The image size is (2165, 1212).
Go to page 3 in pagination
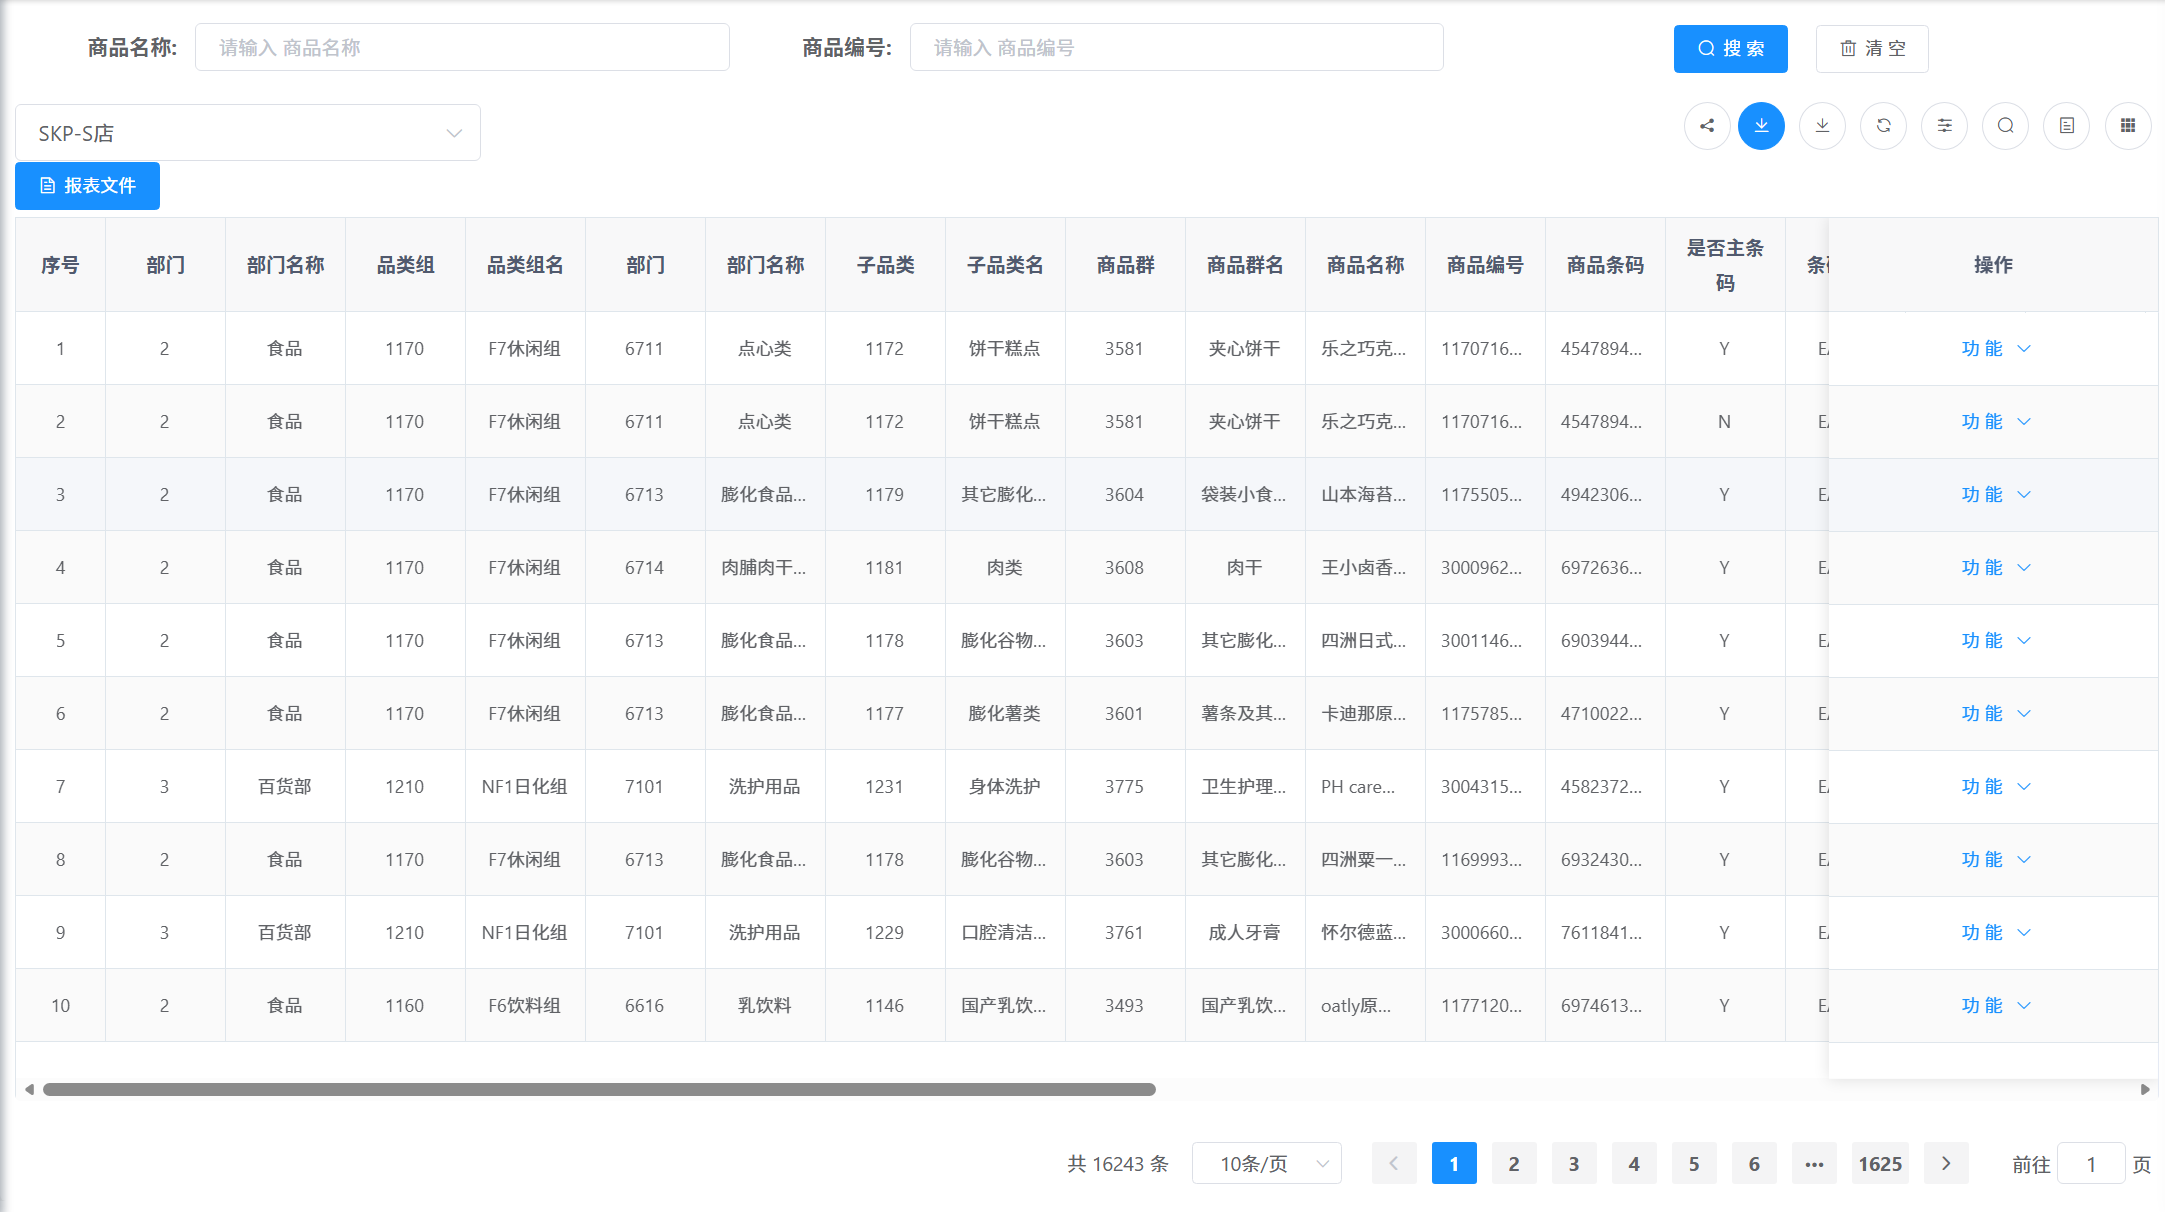1574,1164
